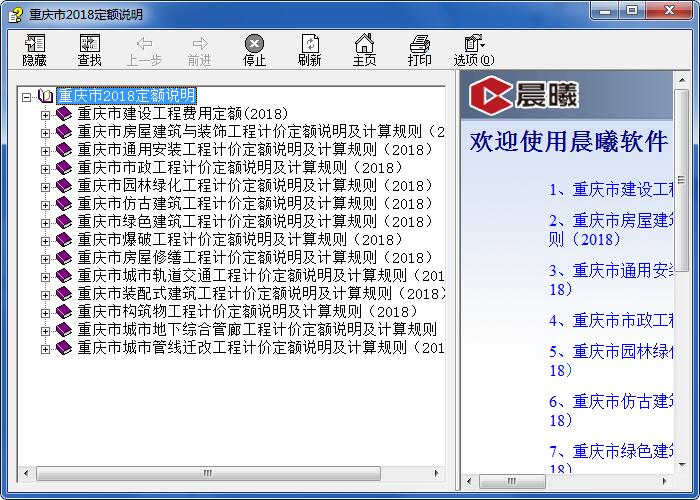Viewport: 700px width, 500px height.
Task: Click book icon beside 市政工程 entry
Action: click(64, 167)
